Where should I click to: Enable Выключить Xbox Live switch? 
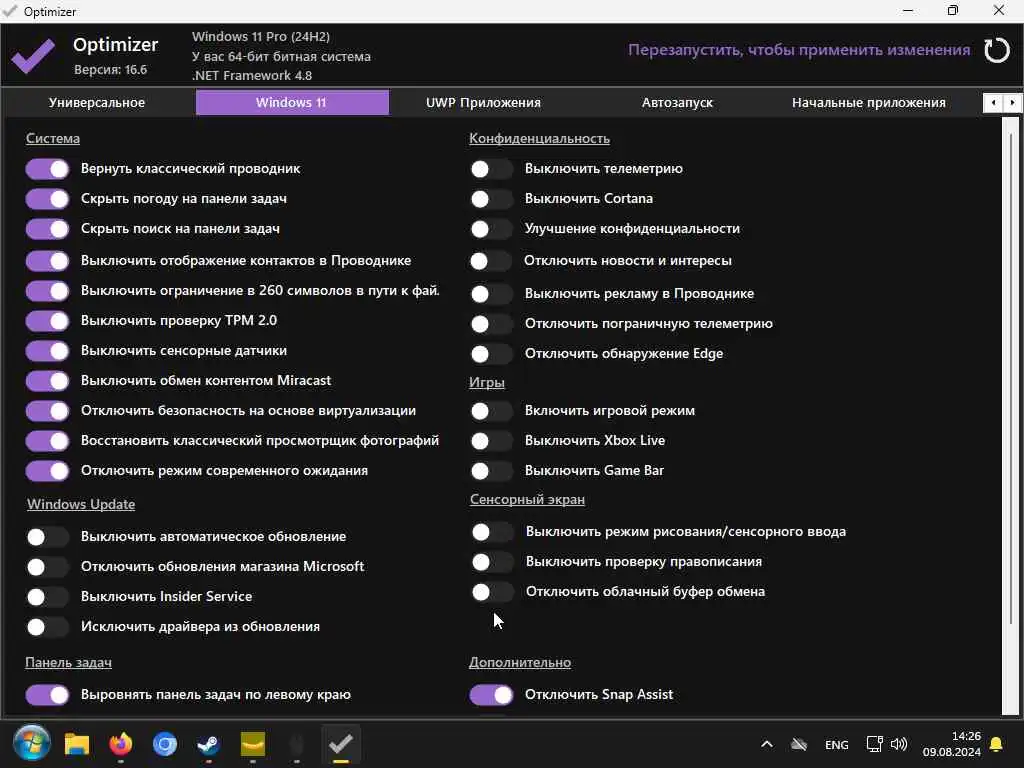(x=491, y=441)
